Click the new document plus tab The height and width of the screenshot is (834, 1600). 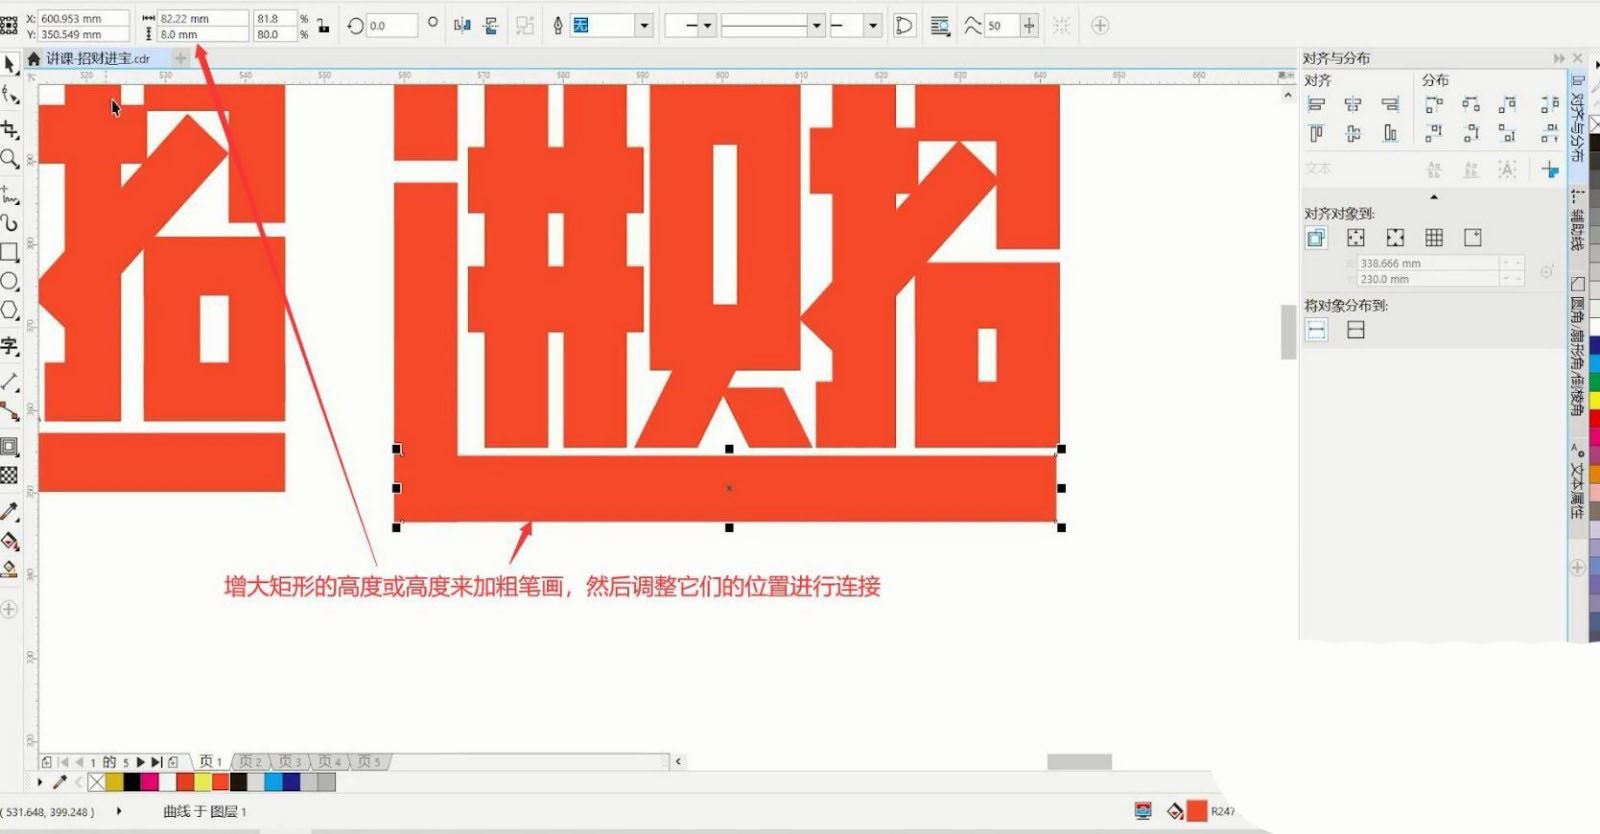[x=180, y=59]
